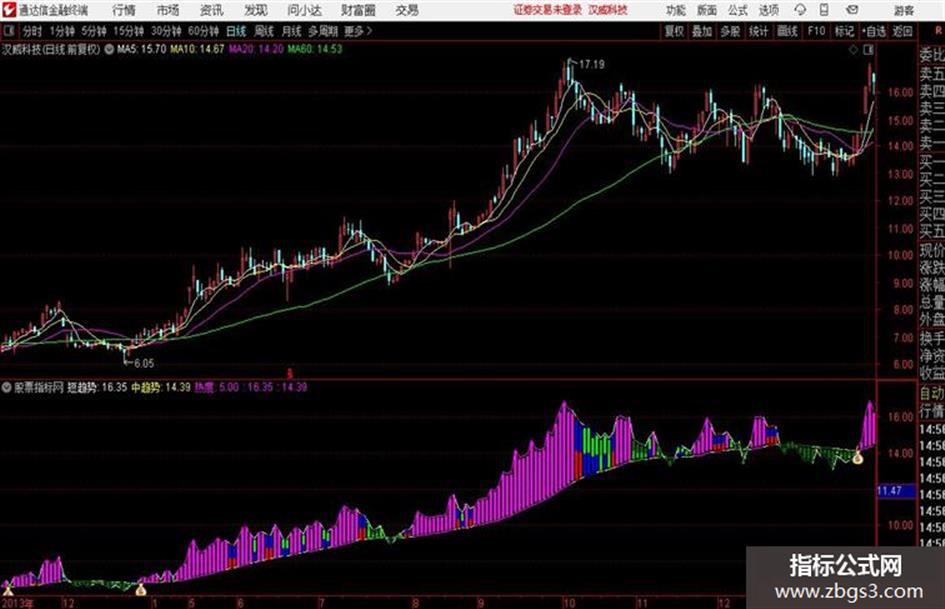Switch to 月线 monthly period tab
The height and width of the screenshot is (609, 945).
(x=291, y=31)
